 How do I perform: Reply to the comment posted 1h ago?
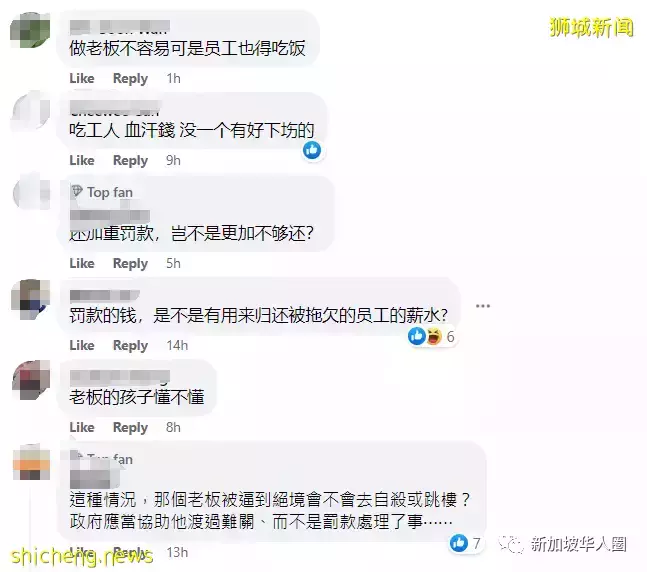coord(130,78)
